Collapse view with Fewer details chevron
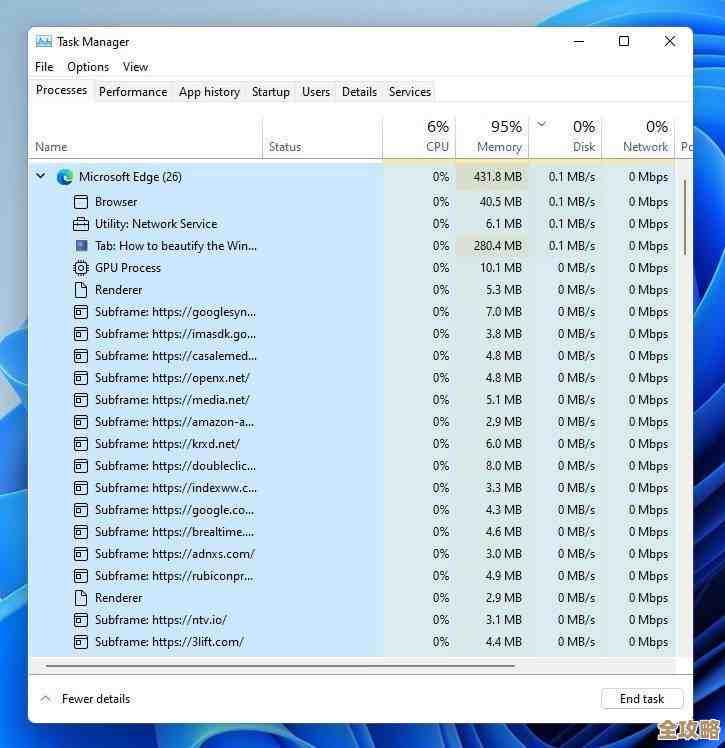Viewport: 725px width, 748px height. 46,699
